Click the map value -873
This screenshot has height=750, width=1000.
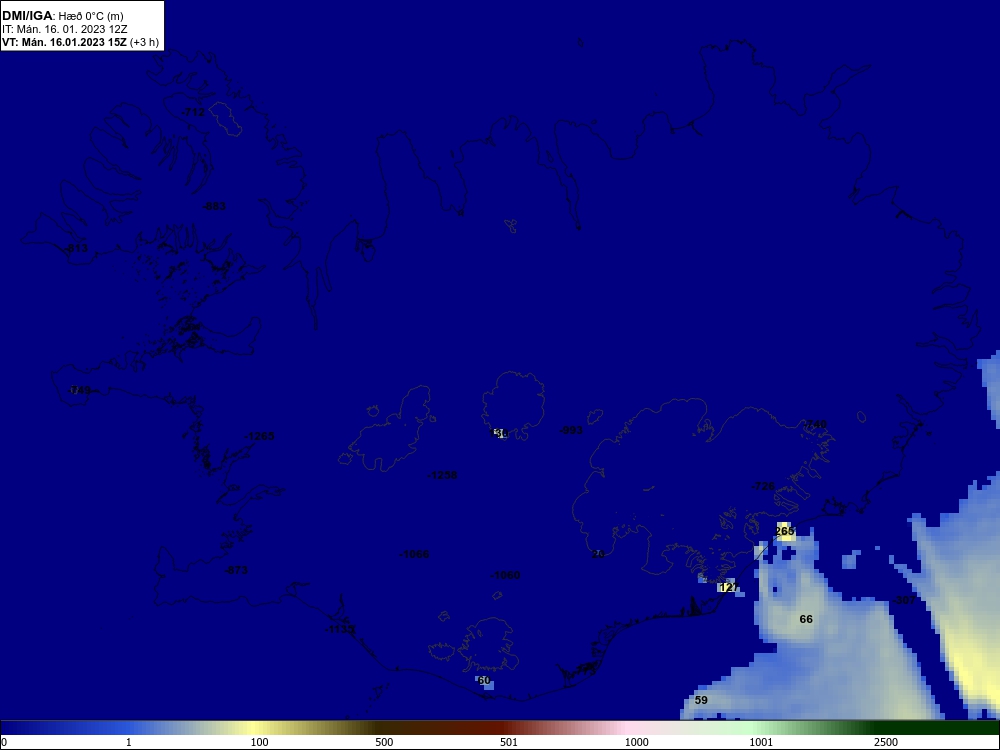tap(236, 570)
